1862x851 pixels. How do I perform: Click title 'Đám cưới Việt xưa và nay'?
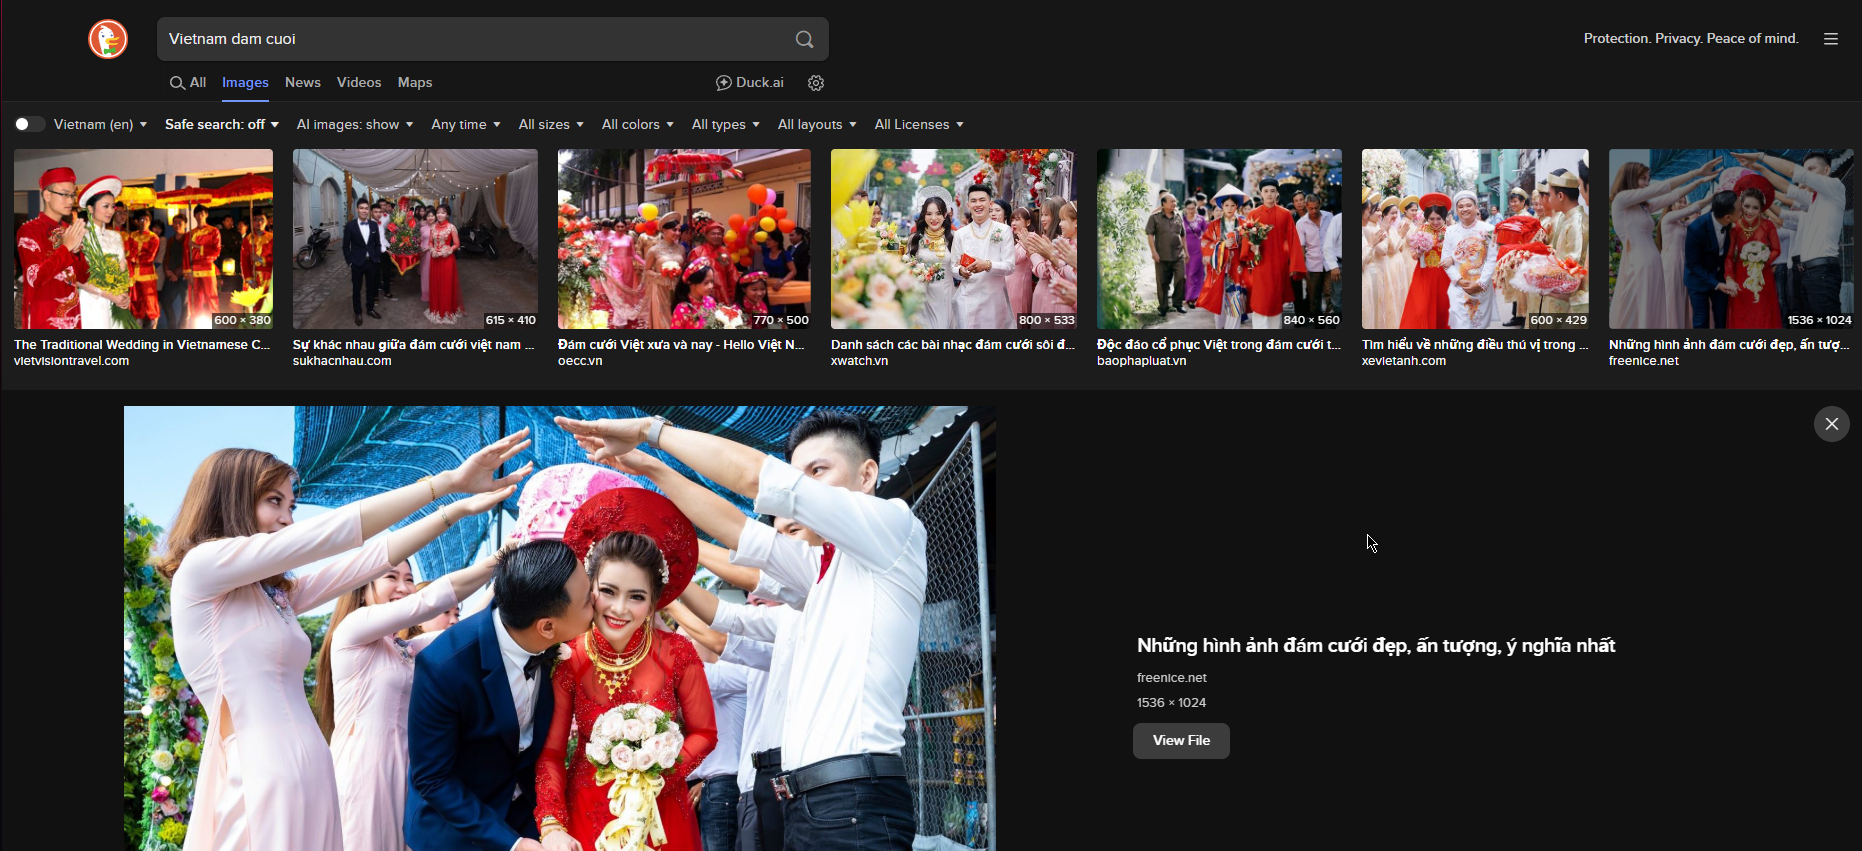682,345
